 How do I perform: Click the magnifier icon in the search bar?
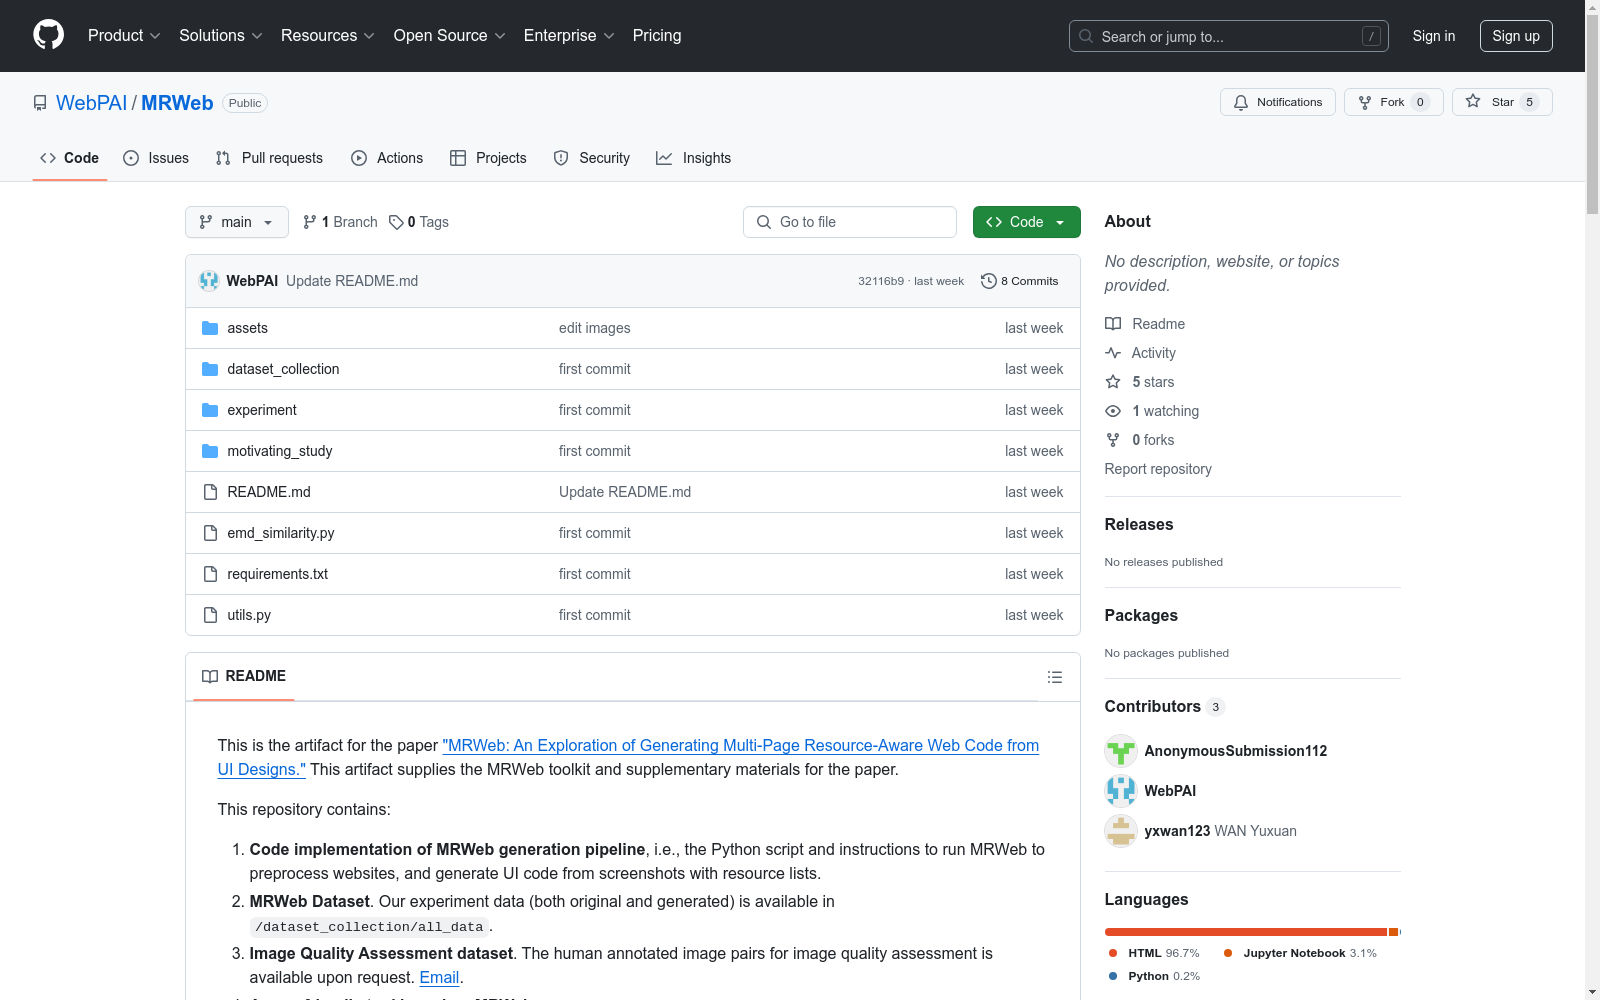pyautogui.click(x=1086, y=36)
